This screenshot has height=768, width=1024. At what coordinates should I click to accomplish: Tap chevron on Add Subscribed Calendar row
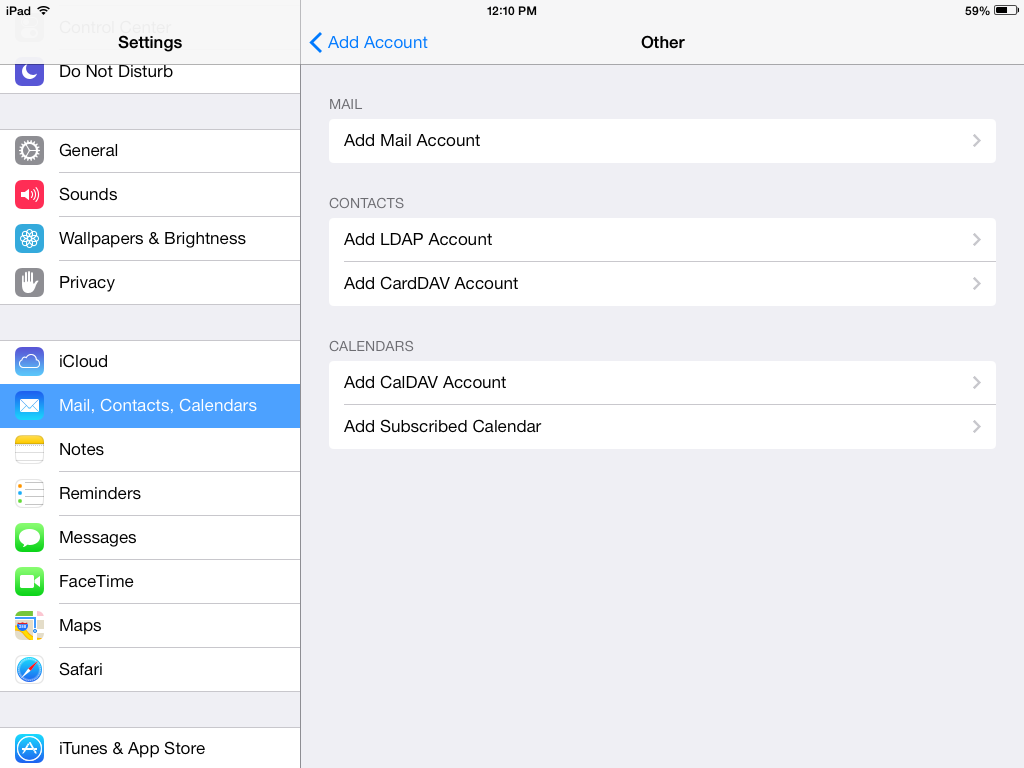pyautogui.click(x=976, y=426)
